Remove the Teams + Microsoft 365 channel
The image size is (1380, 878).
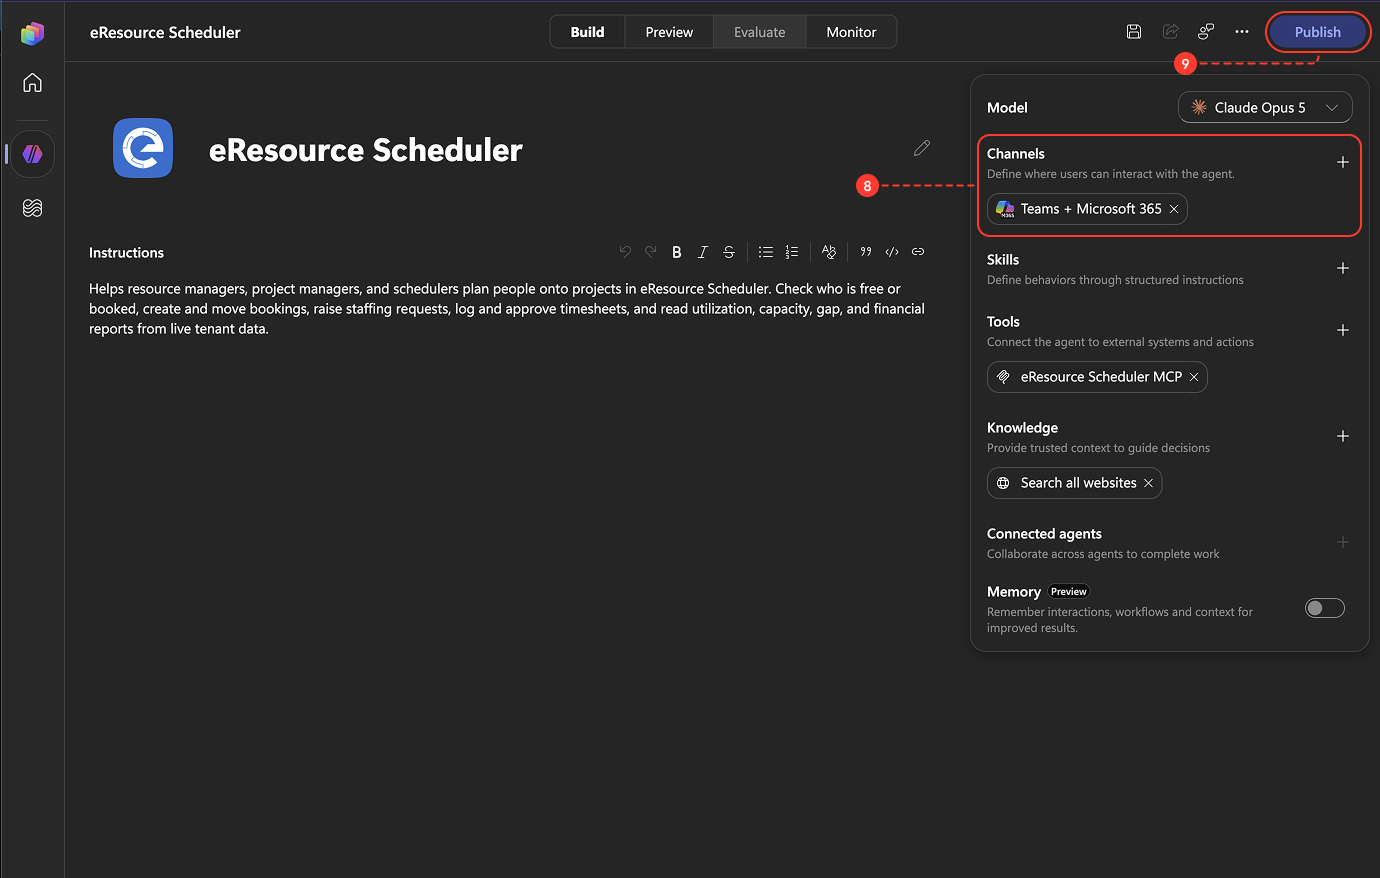pyautogui.click(x=1174, y=209)
